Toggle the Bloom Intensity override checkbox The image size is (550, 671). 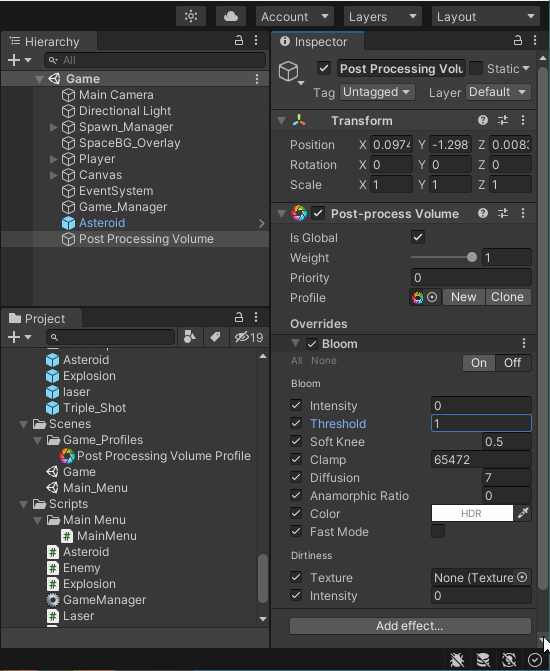(296, 405)
